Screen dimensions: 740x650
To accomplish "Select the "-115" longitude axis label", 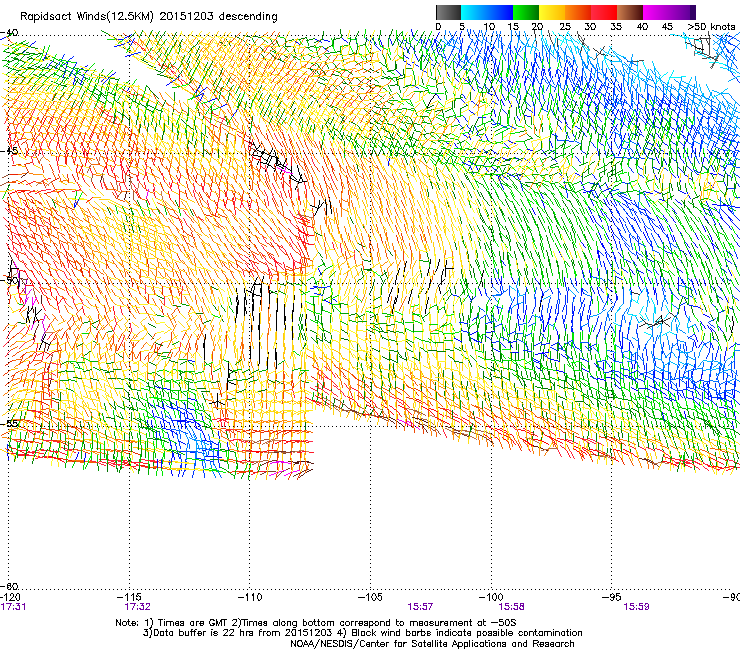I will 131,598.
